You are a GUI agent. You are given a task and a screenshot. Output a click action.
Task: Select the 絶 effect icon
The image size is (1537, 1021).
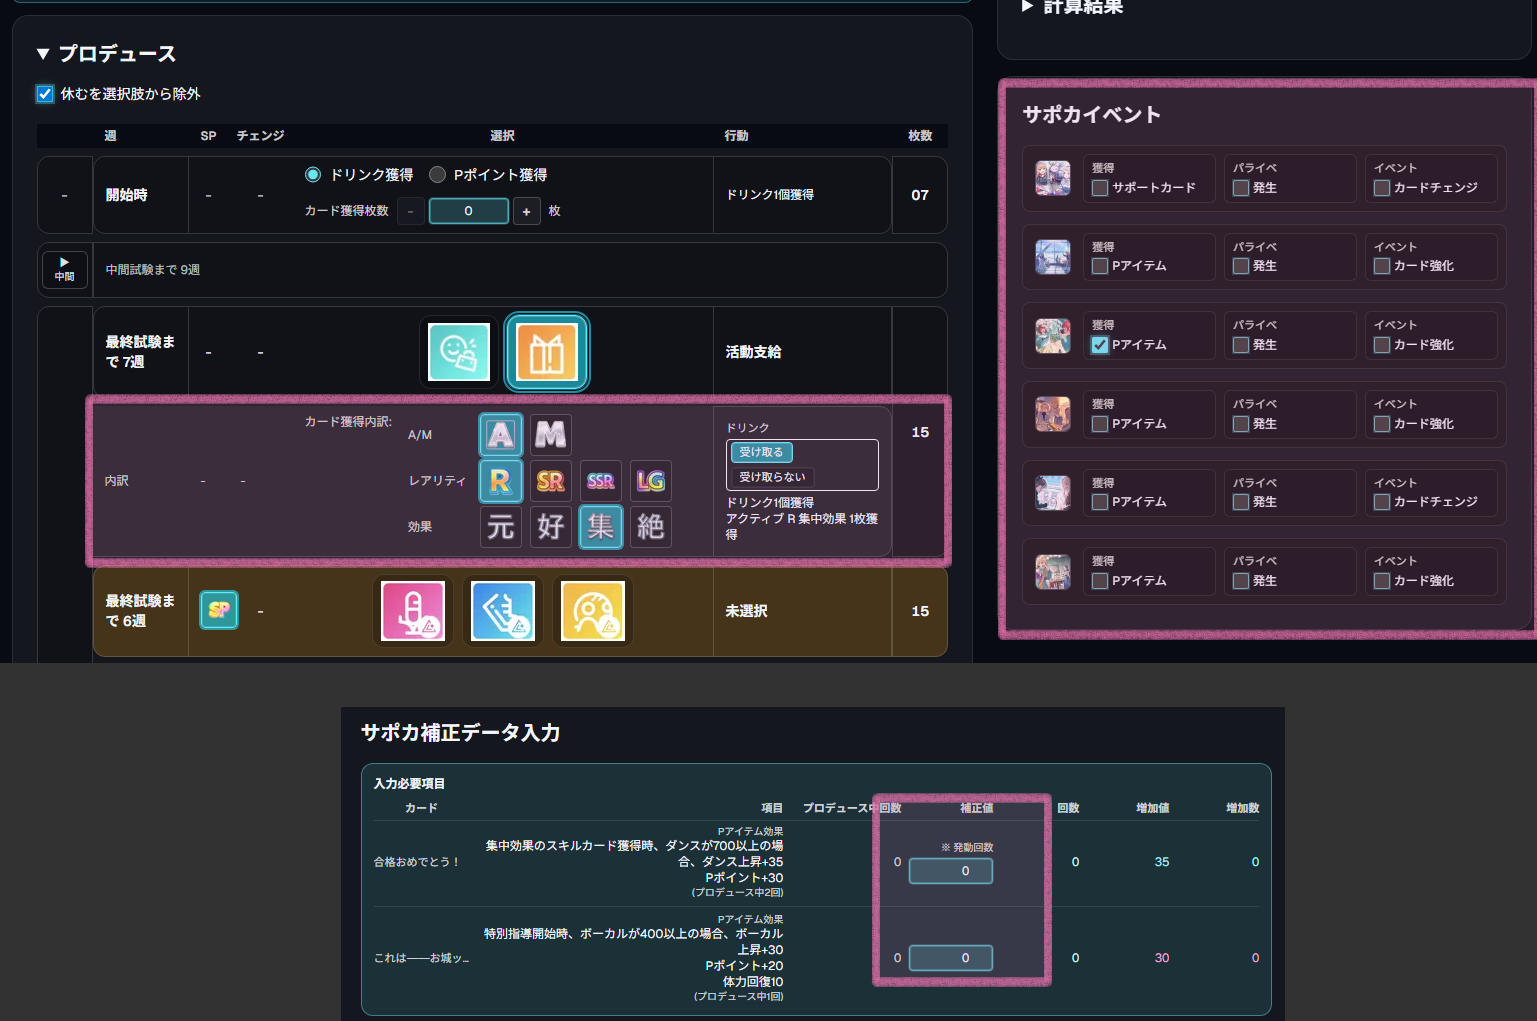[x=650, y=527]
